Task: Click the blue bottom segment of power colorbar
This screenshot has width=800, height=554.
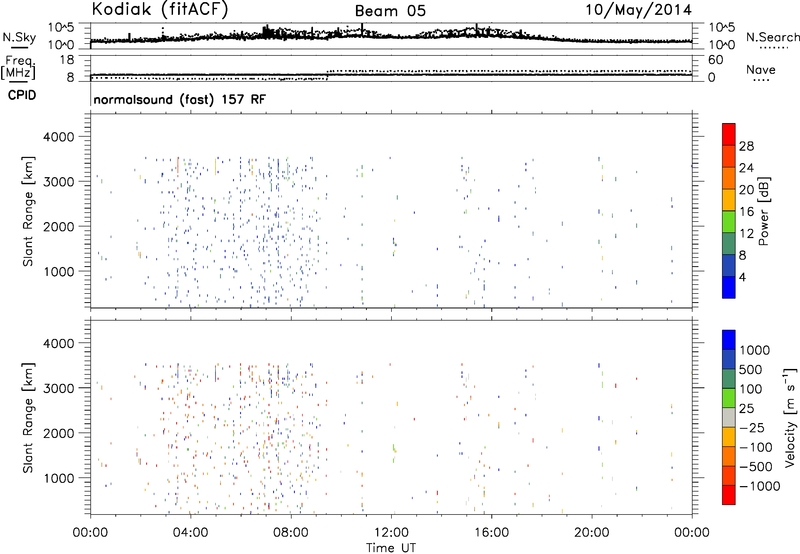Action: pos(729,287)
